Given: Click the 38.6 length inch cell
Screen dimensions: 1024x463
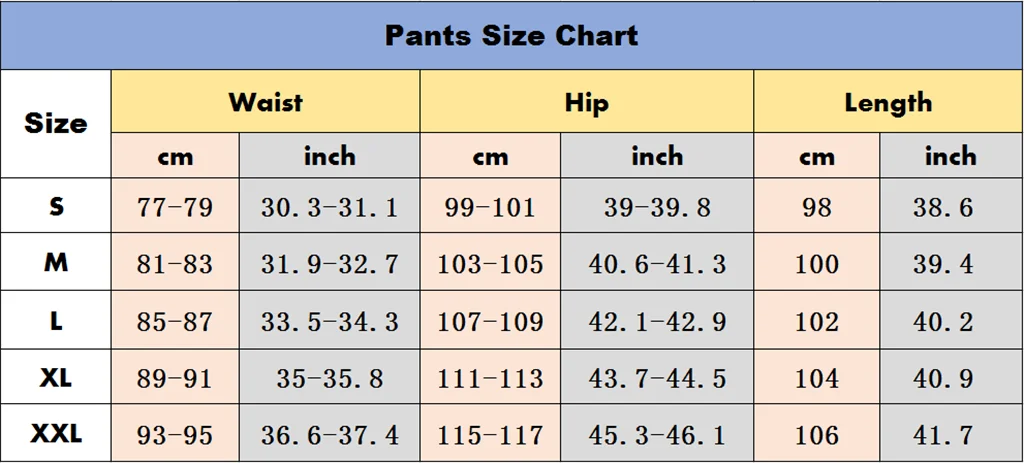Looking at the screenshot, I should click(x=952, y=206).
